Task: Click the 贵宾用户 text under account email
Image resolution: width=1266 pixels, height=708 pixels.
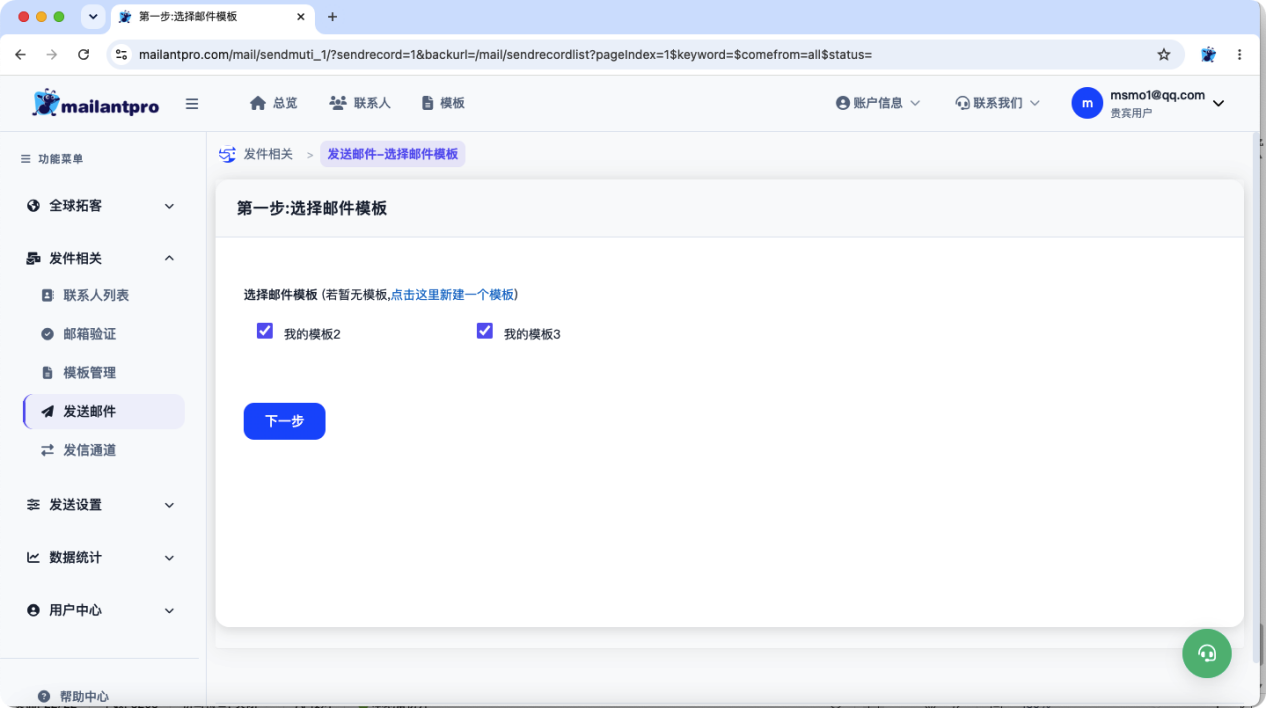Action: (x=1131, y=113)
